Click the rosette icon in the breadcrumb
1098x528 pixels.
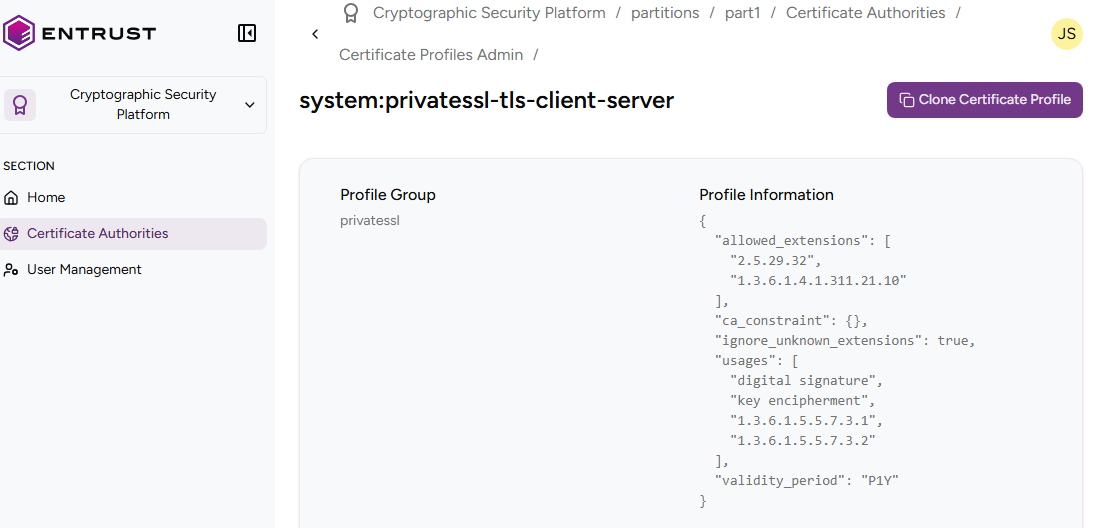(351, 13)
